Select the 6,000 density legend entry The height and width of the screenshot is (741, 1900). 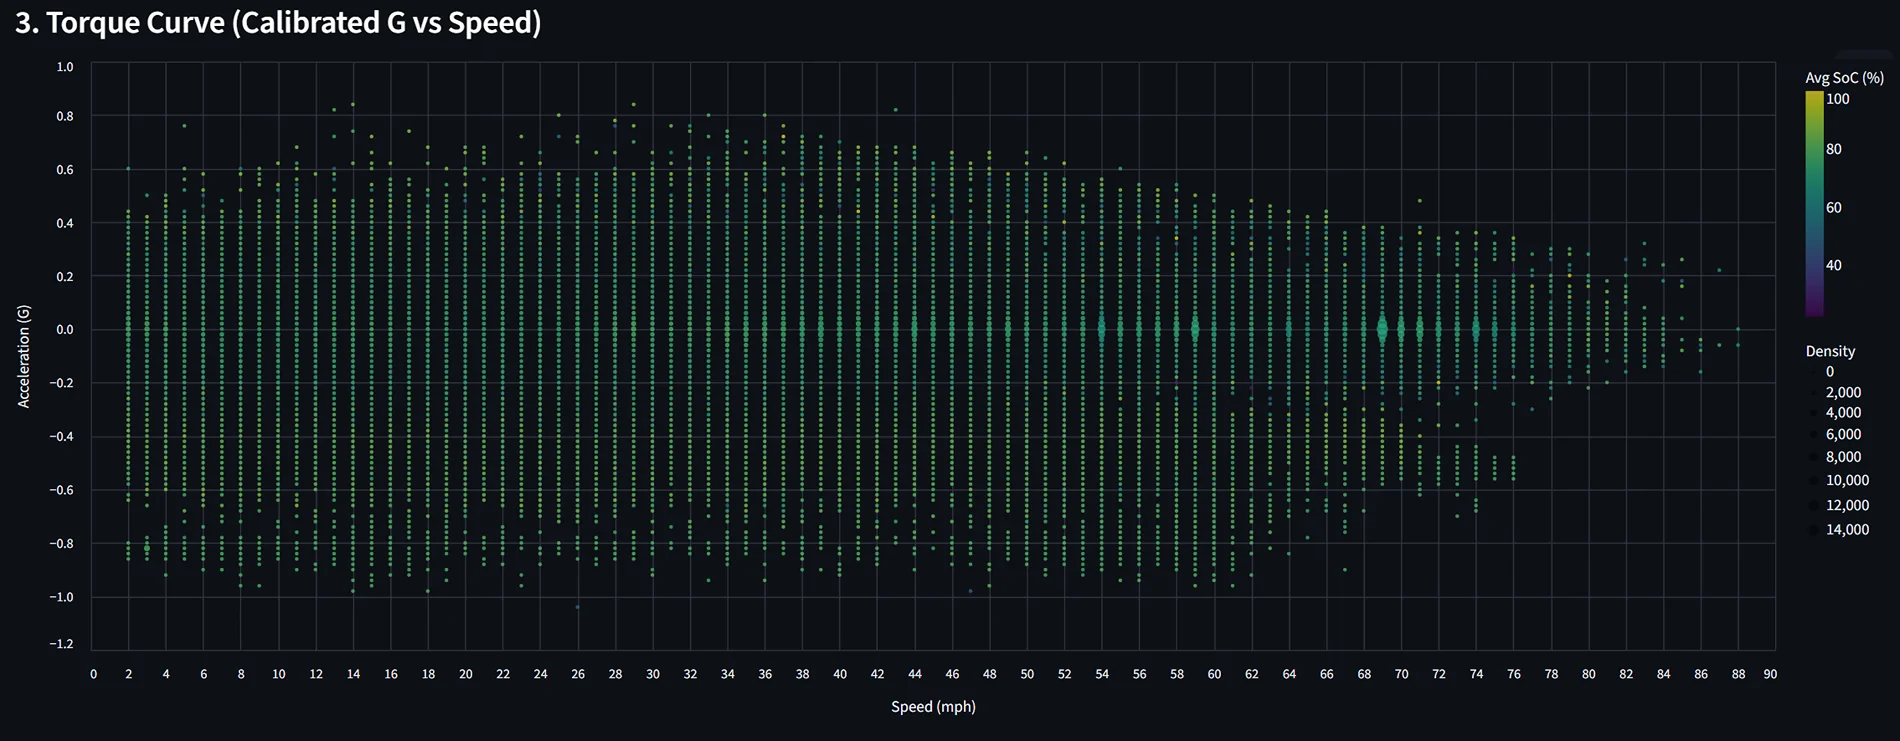pyautogui.click(x=1843, y=434)
